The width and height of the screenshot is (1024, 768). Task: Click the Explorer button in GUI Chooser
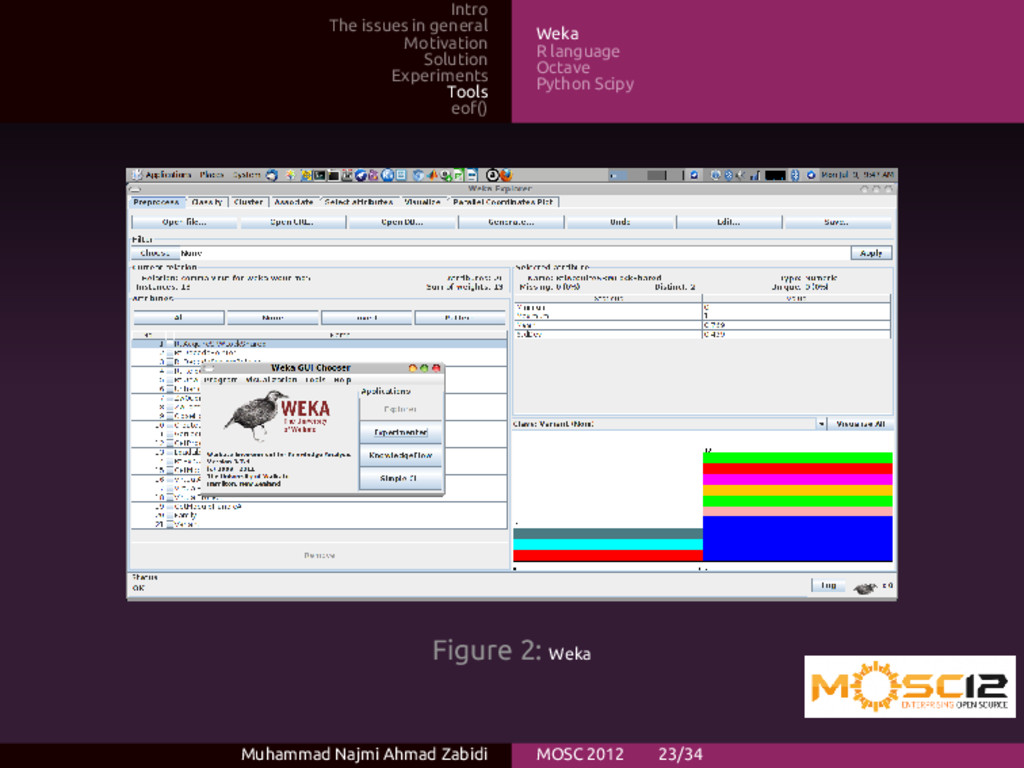pyautogui.click(x=400, y=409)
